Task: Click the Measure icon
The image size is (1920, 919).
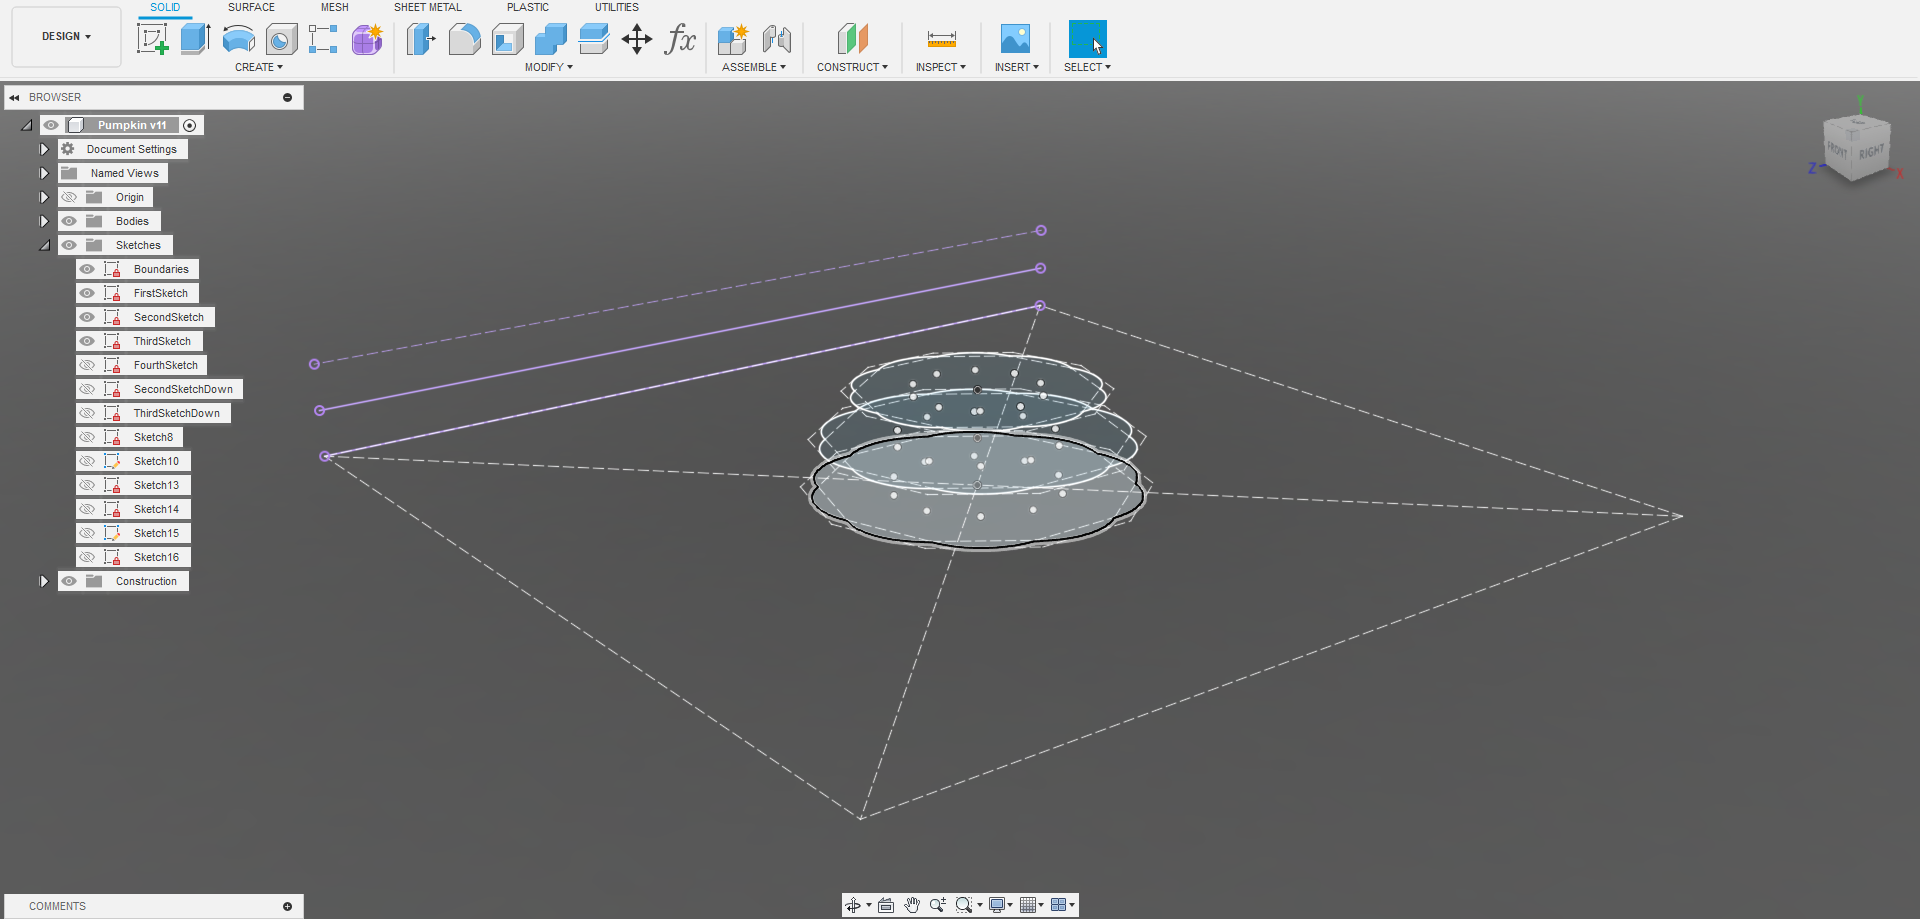Action: click(x=941, y=39)
